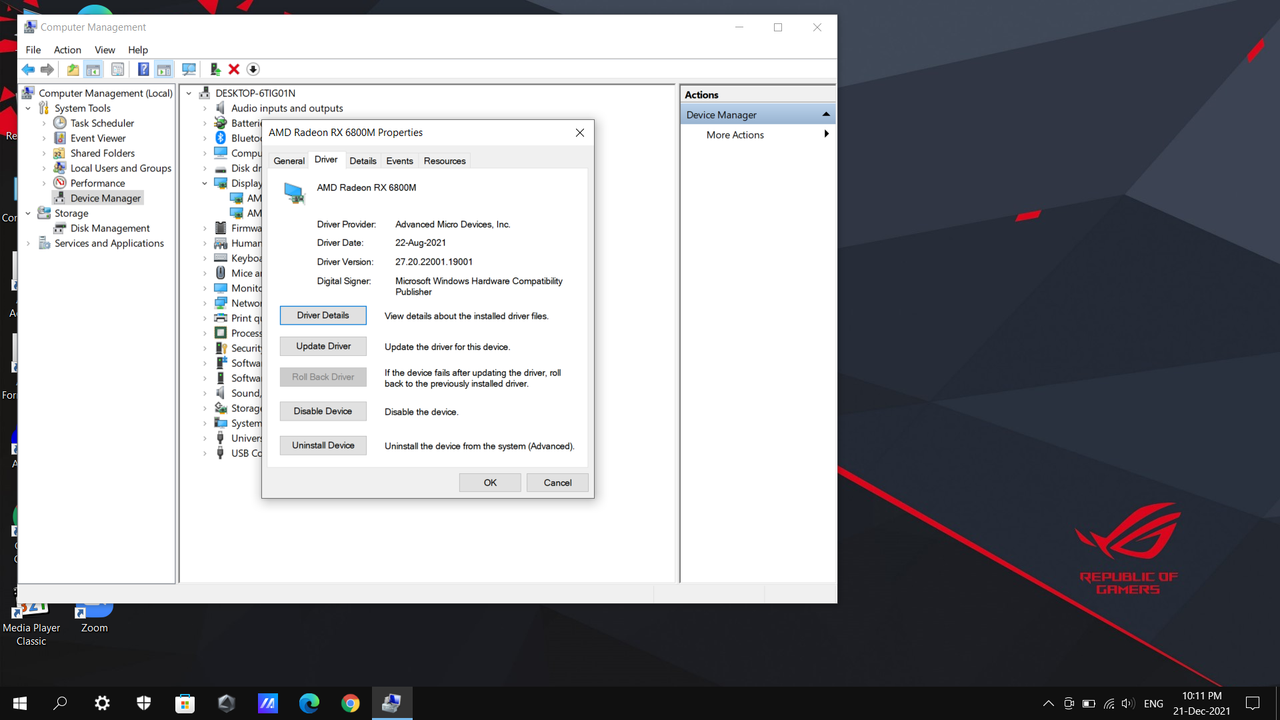This screenshot has width=1280, height=720.
Task: Collapse the DESKTOP-6TIG01N root node
Action: coord(189,93)
